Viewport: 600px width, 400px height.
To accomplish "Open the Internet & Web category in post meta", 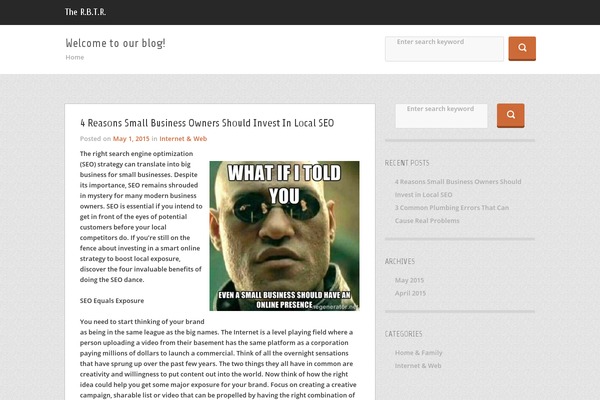I will click(183, 139).
